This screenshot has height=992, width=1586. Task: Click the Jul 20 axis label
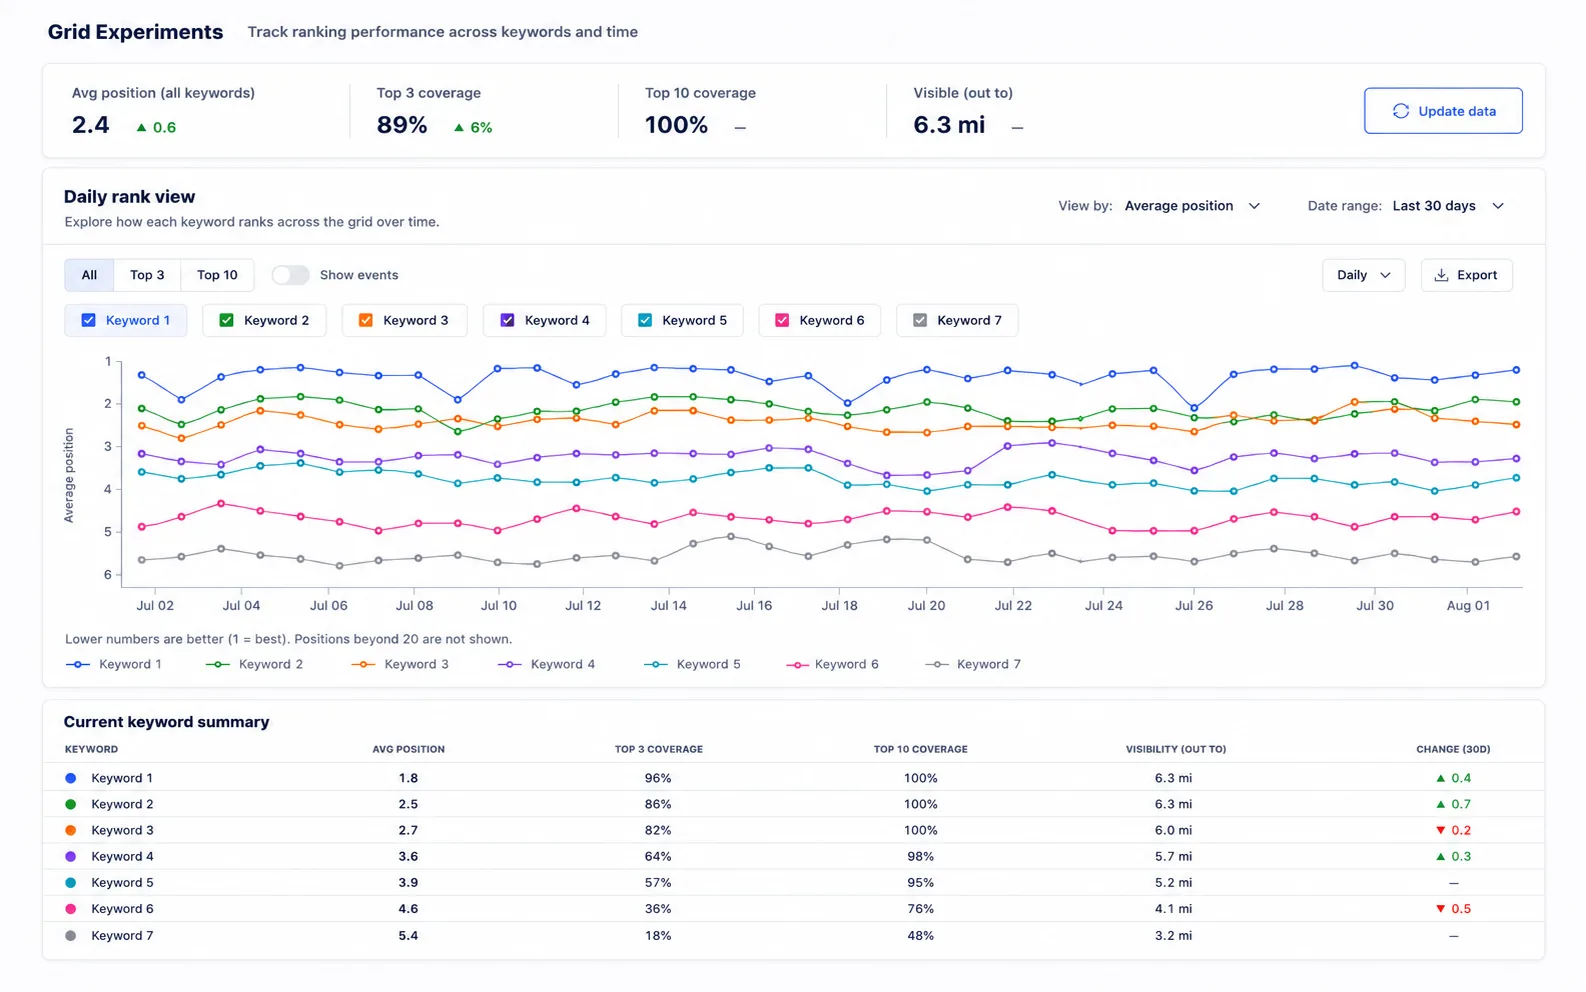click(x=926, y=606)
